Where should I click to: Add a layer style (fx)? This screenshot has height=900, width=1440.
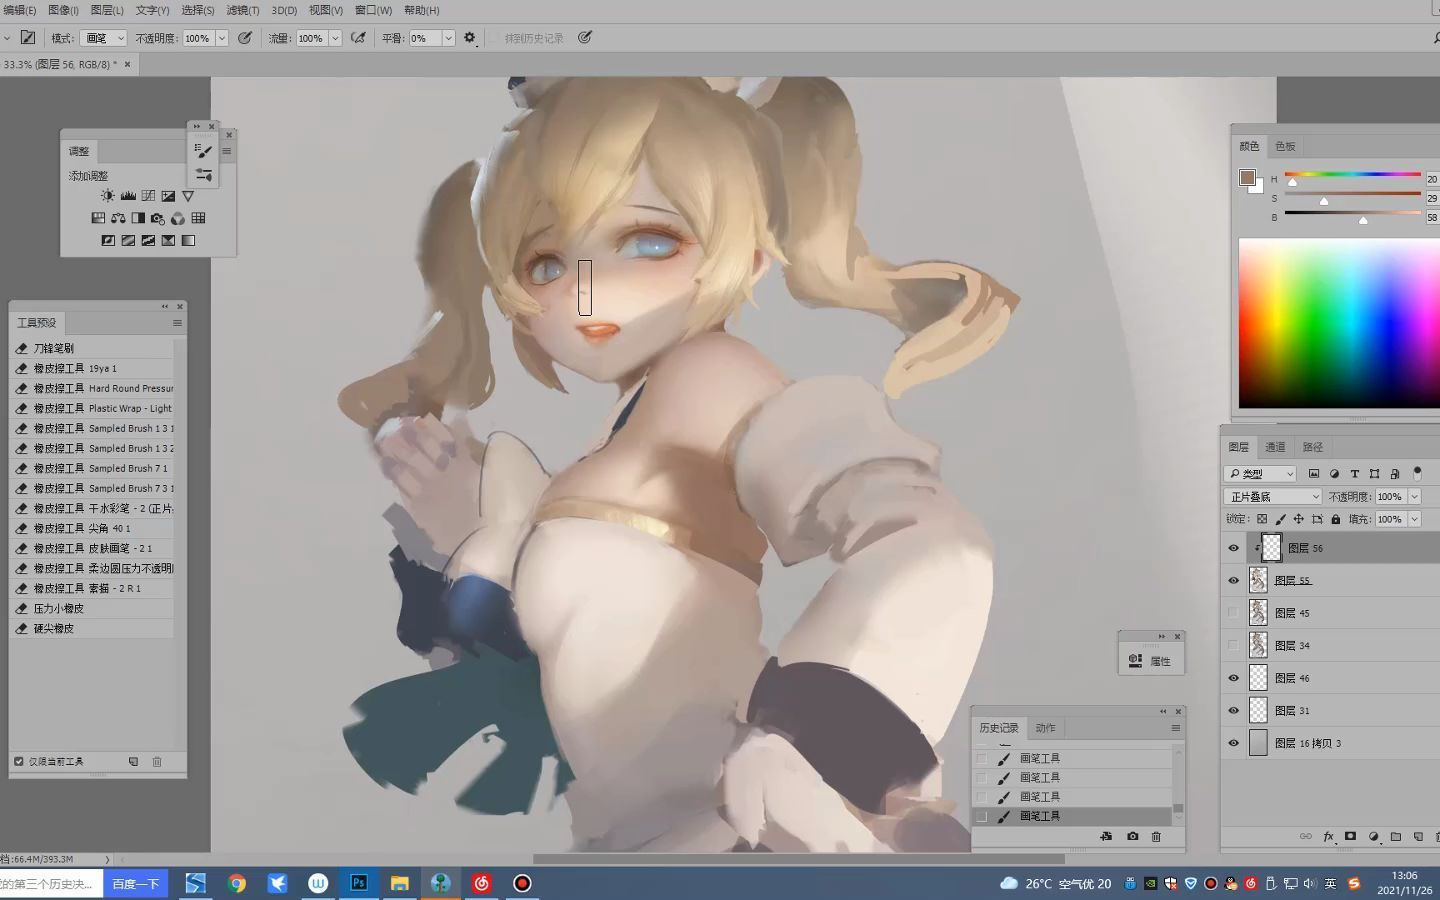pyautogui.click(x=1328, y=836)
